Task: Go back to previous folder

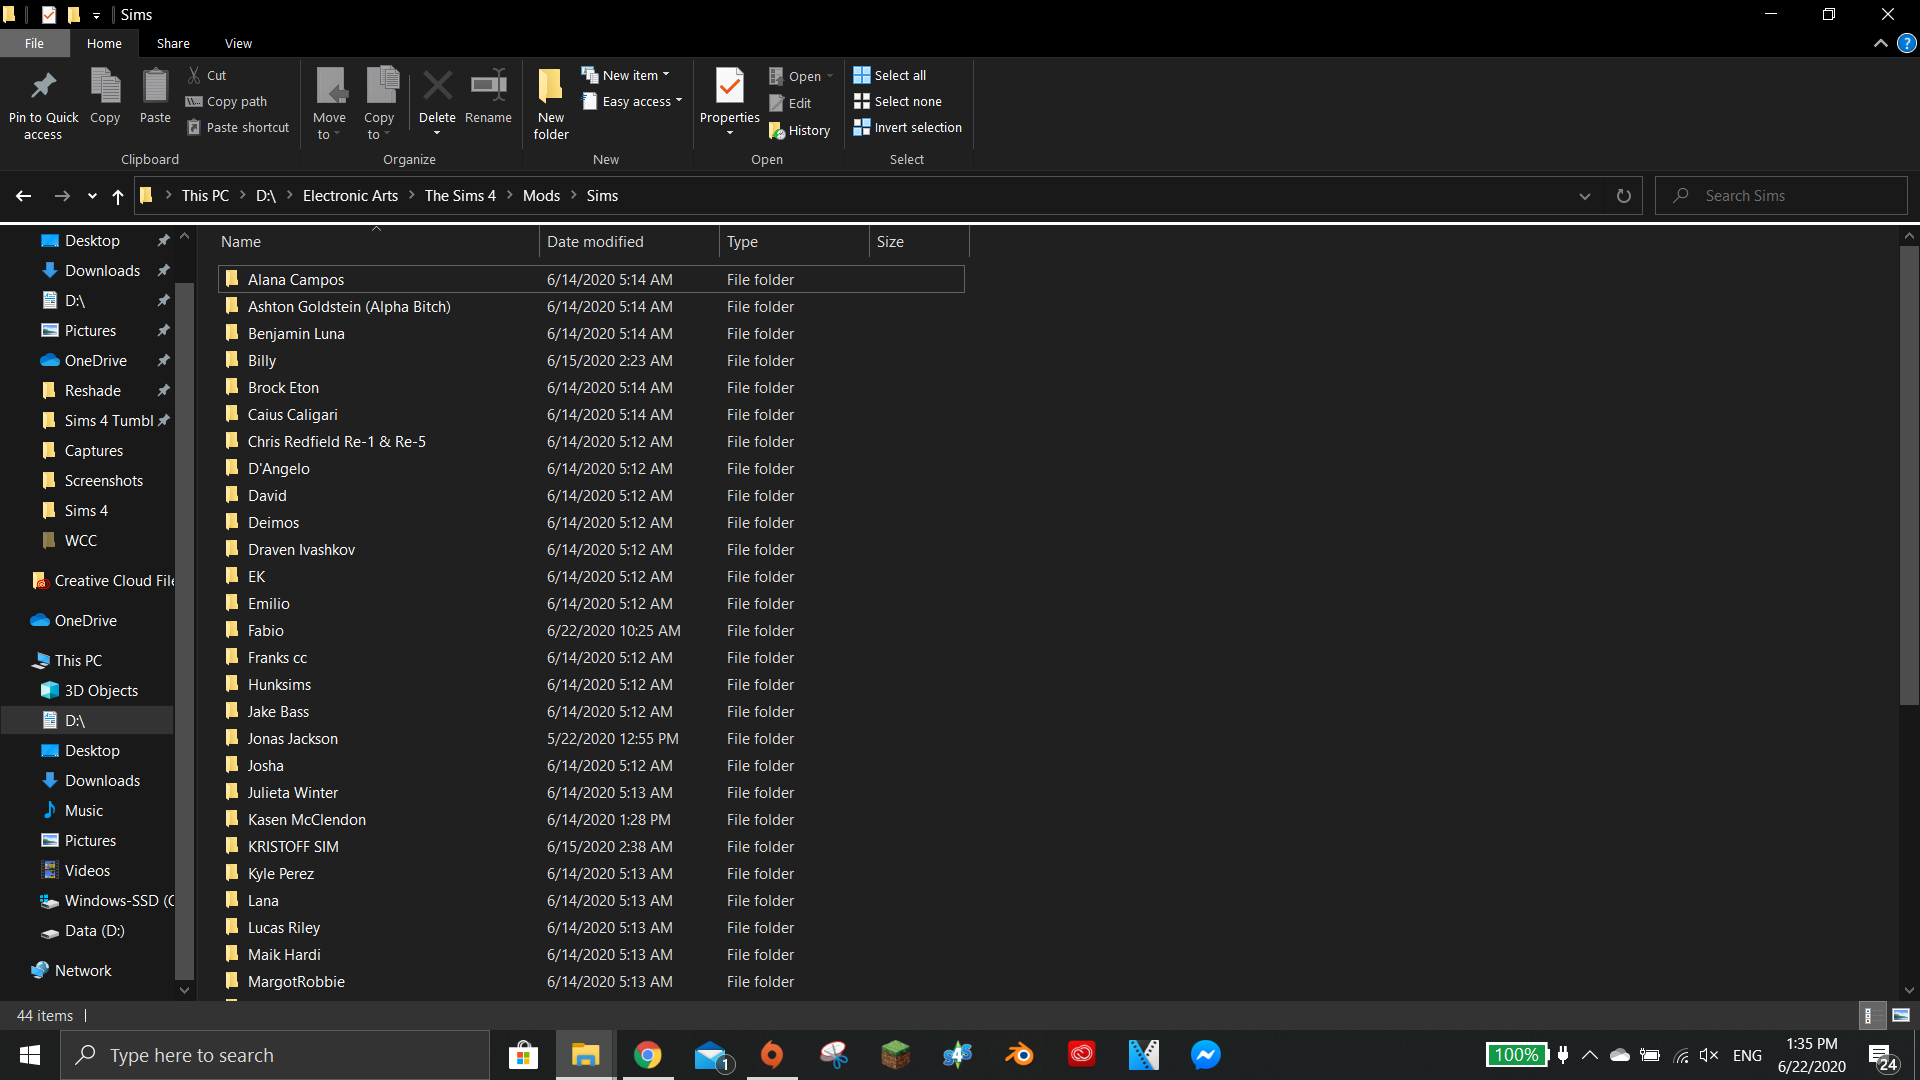Action: [24, 196]
